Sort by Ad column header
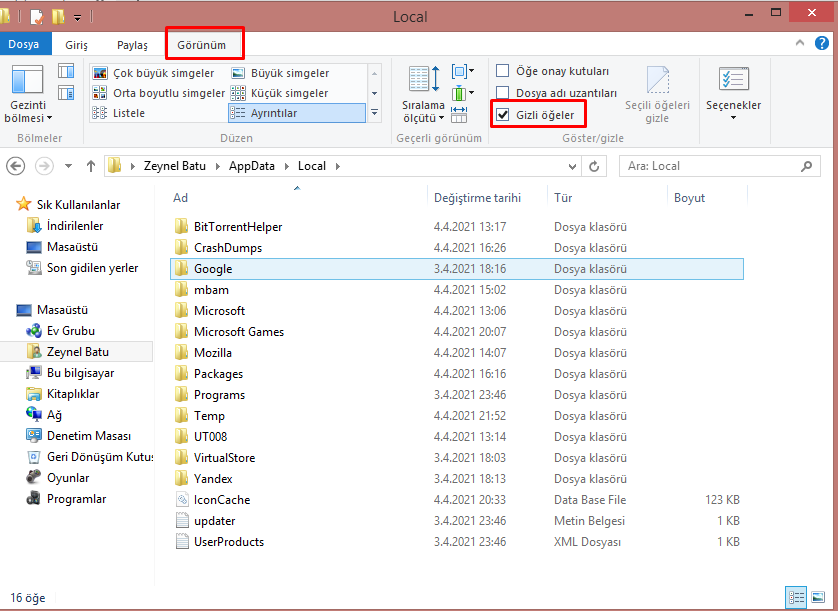The image size is (838, 611). pos(181,198)
